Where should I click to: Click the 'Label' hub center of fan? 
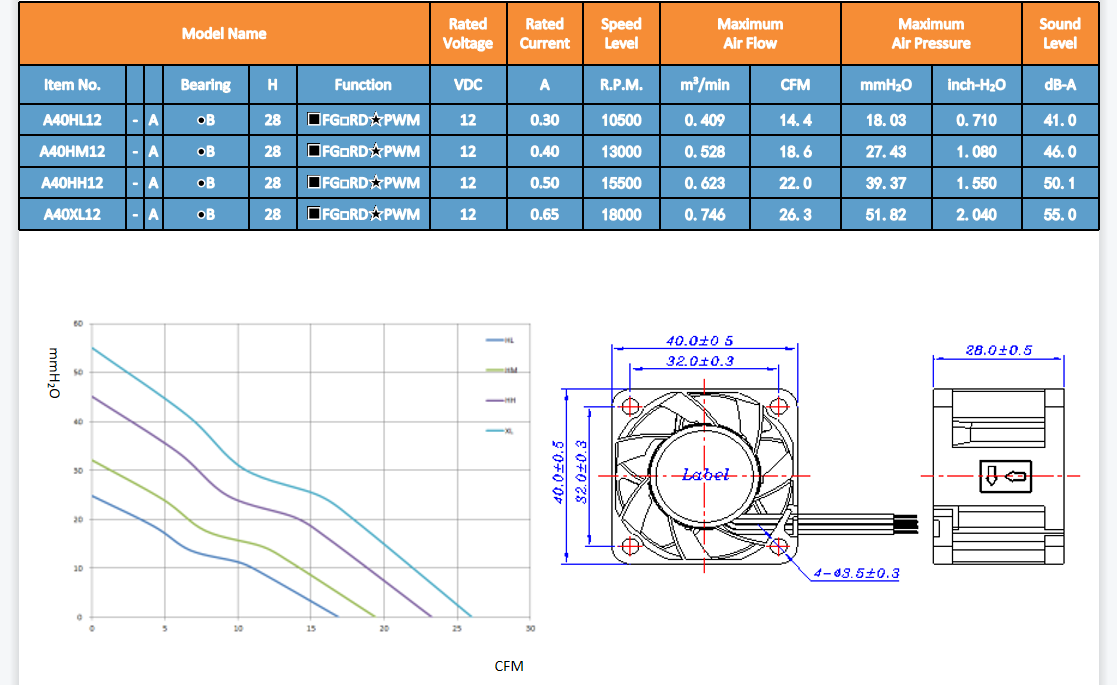705,475
